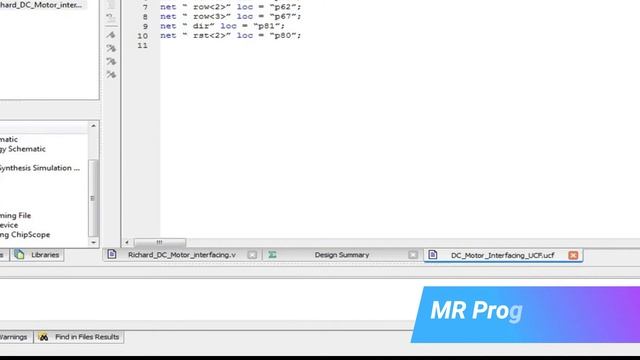Viewport: 640px width, 360px height.
Task: Open the Find in Files Results tab
Action: (x=79, y=337)
